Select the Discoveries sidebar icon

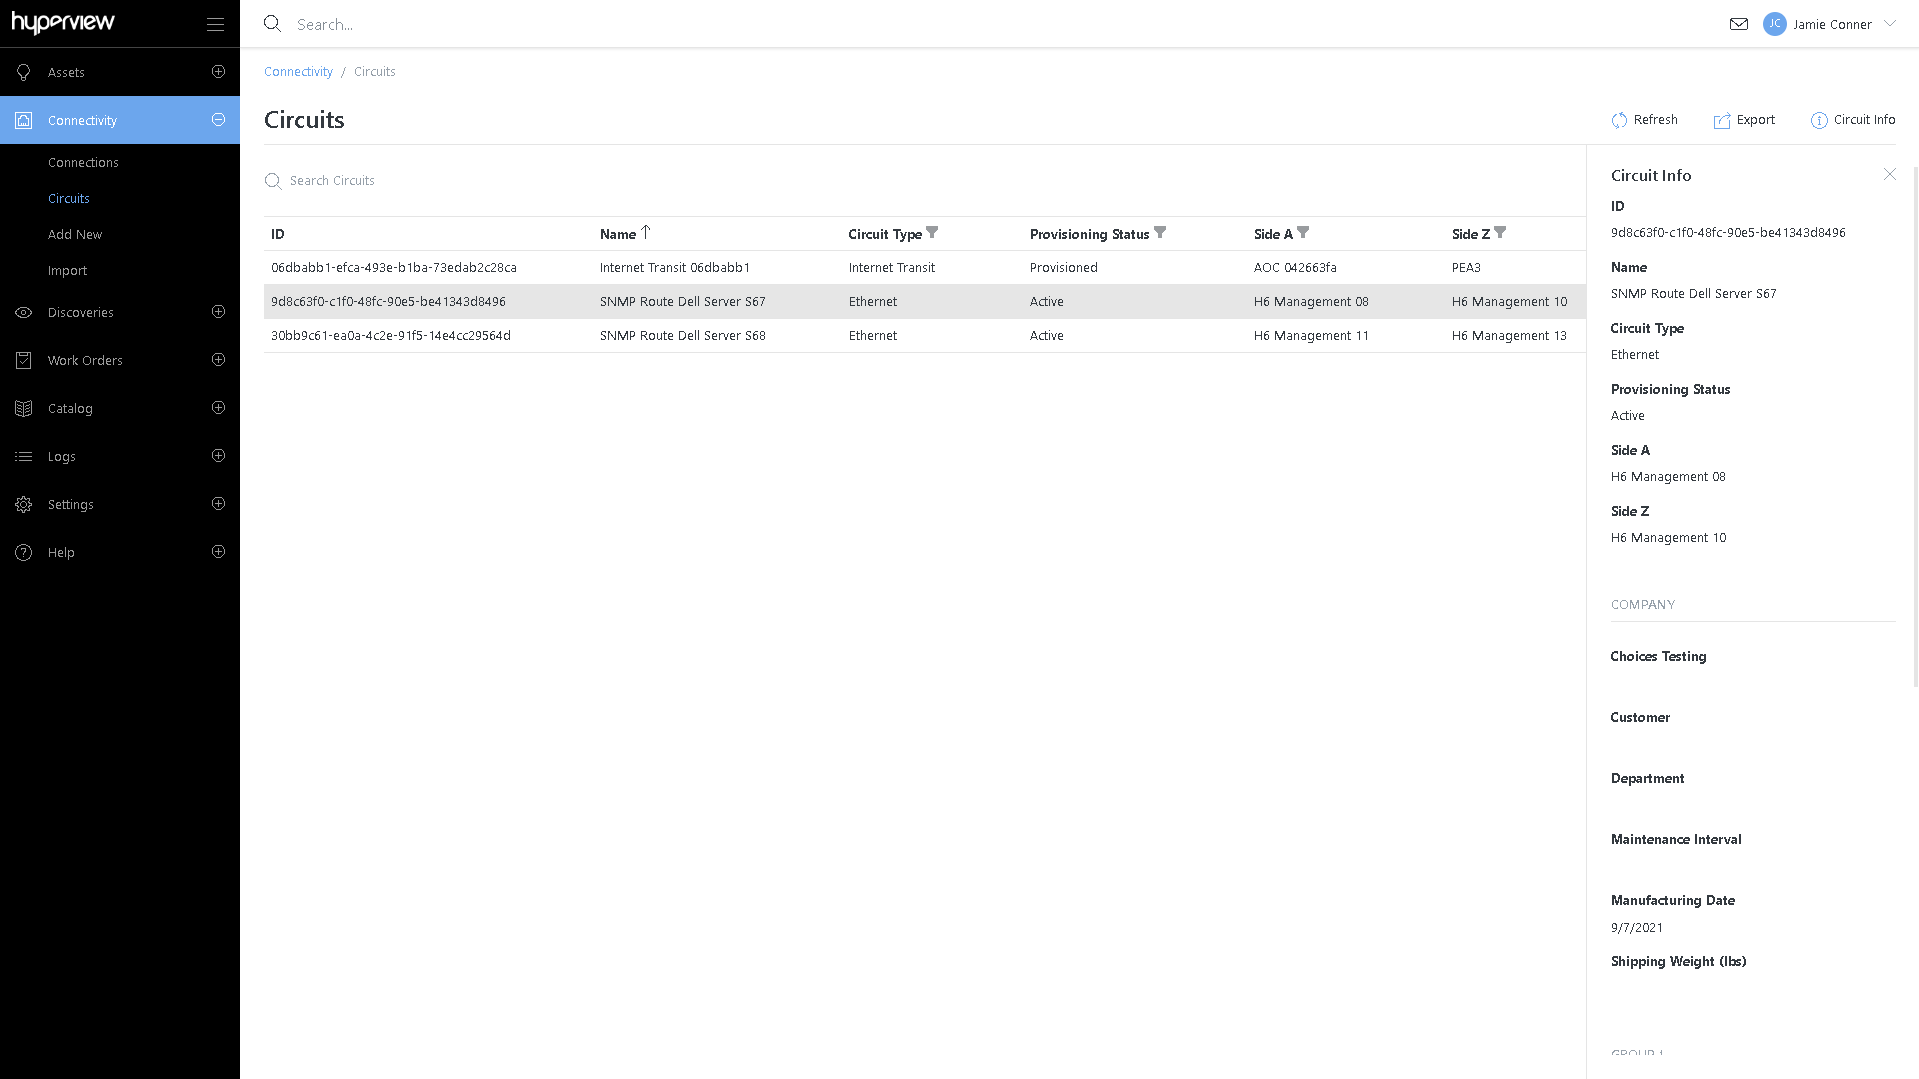pyautogui.click(x=23, y=312)
